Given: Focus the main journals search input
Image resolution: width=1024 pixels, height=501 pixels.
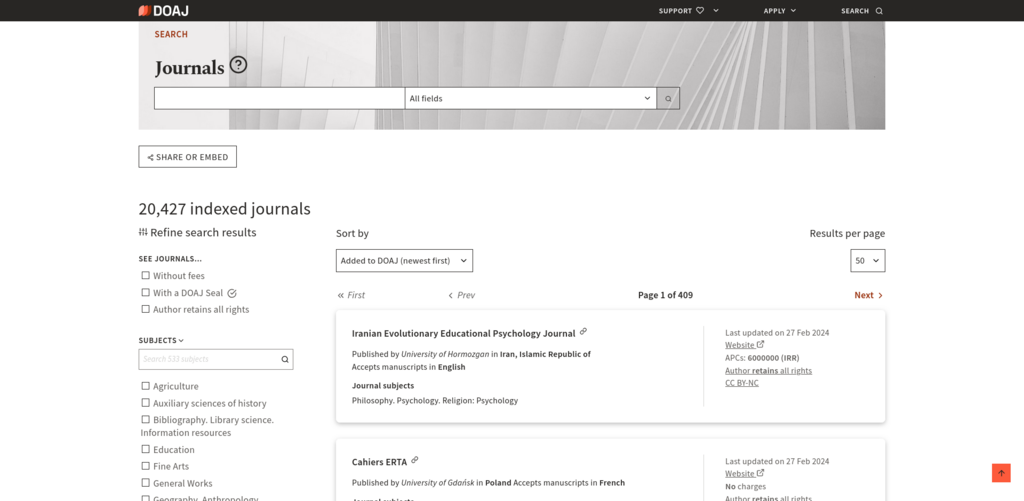Looking at the screenshot, I should point(280,99).
